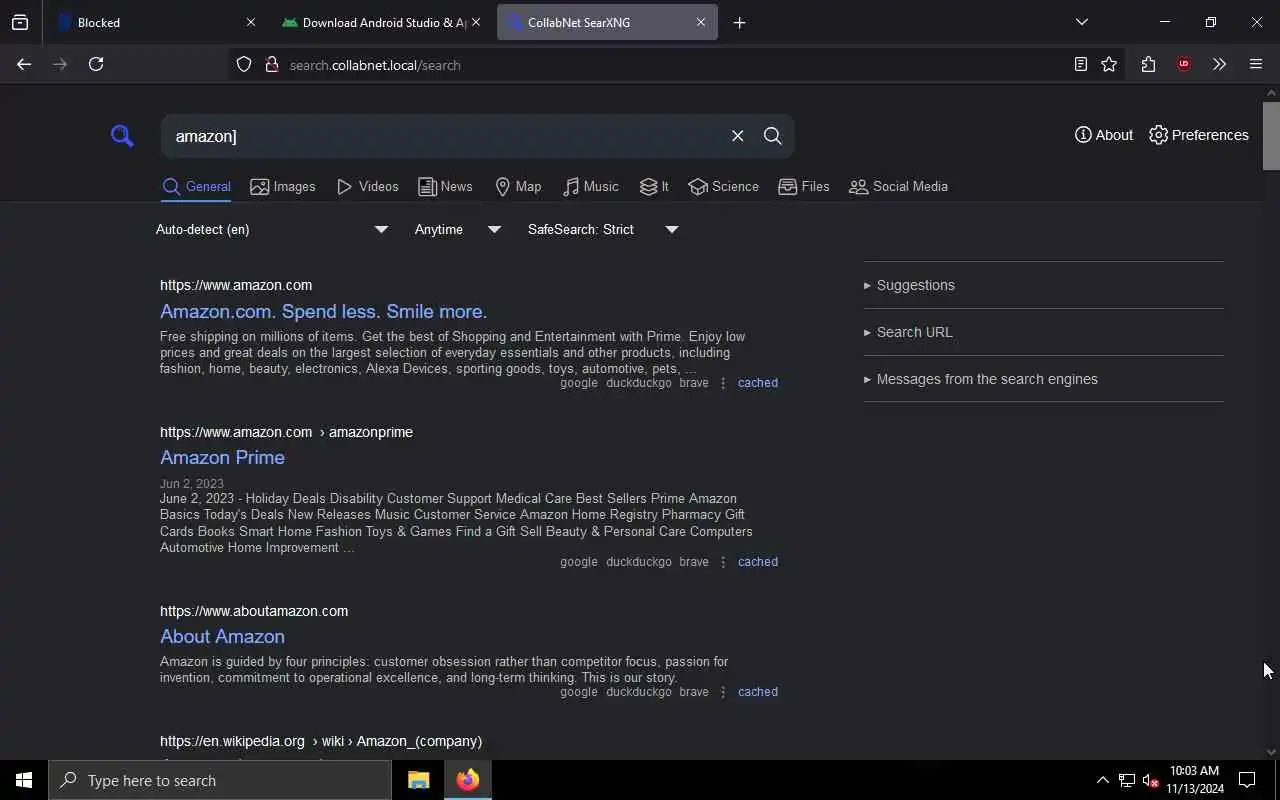This screenshot has width=1280, height=800.
Task: Open a new browser tab
Action: tap(739, 22)
